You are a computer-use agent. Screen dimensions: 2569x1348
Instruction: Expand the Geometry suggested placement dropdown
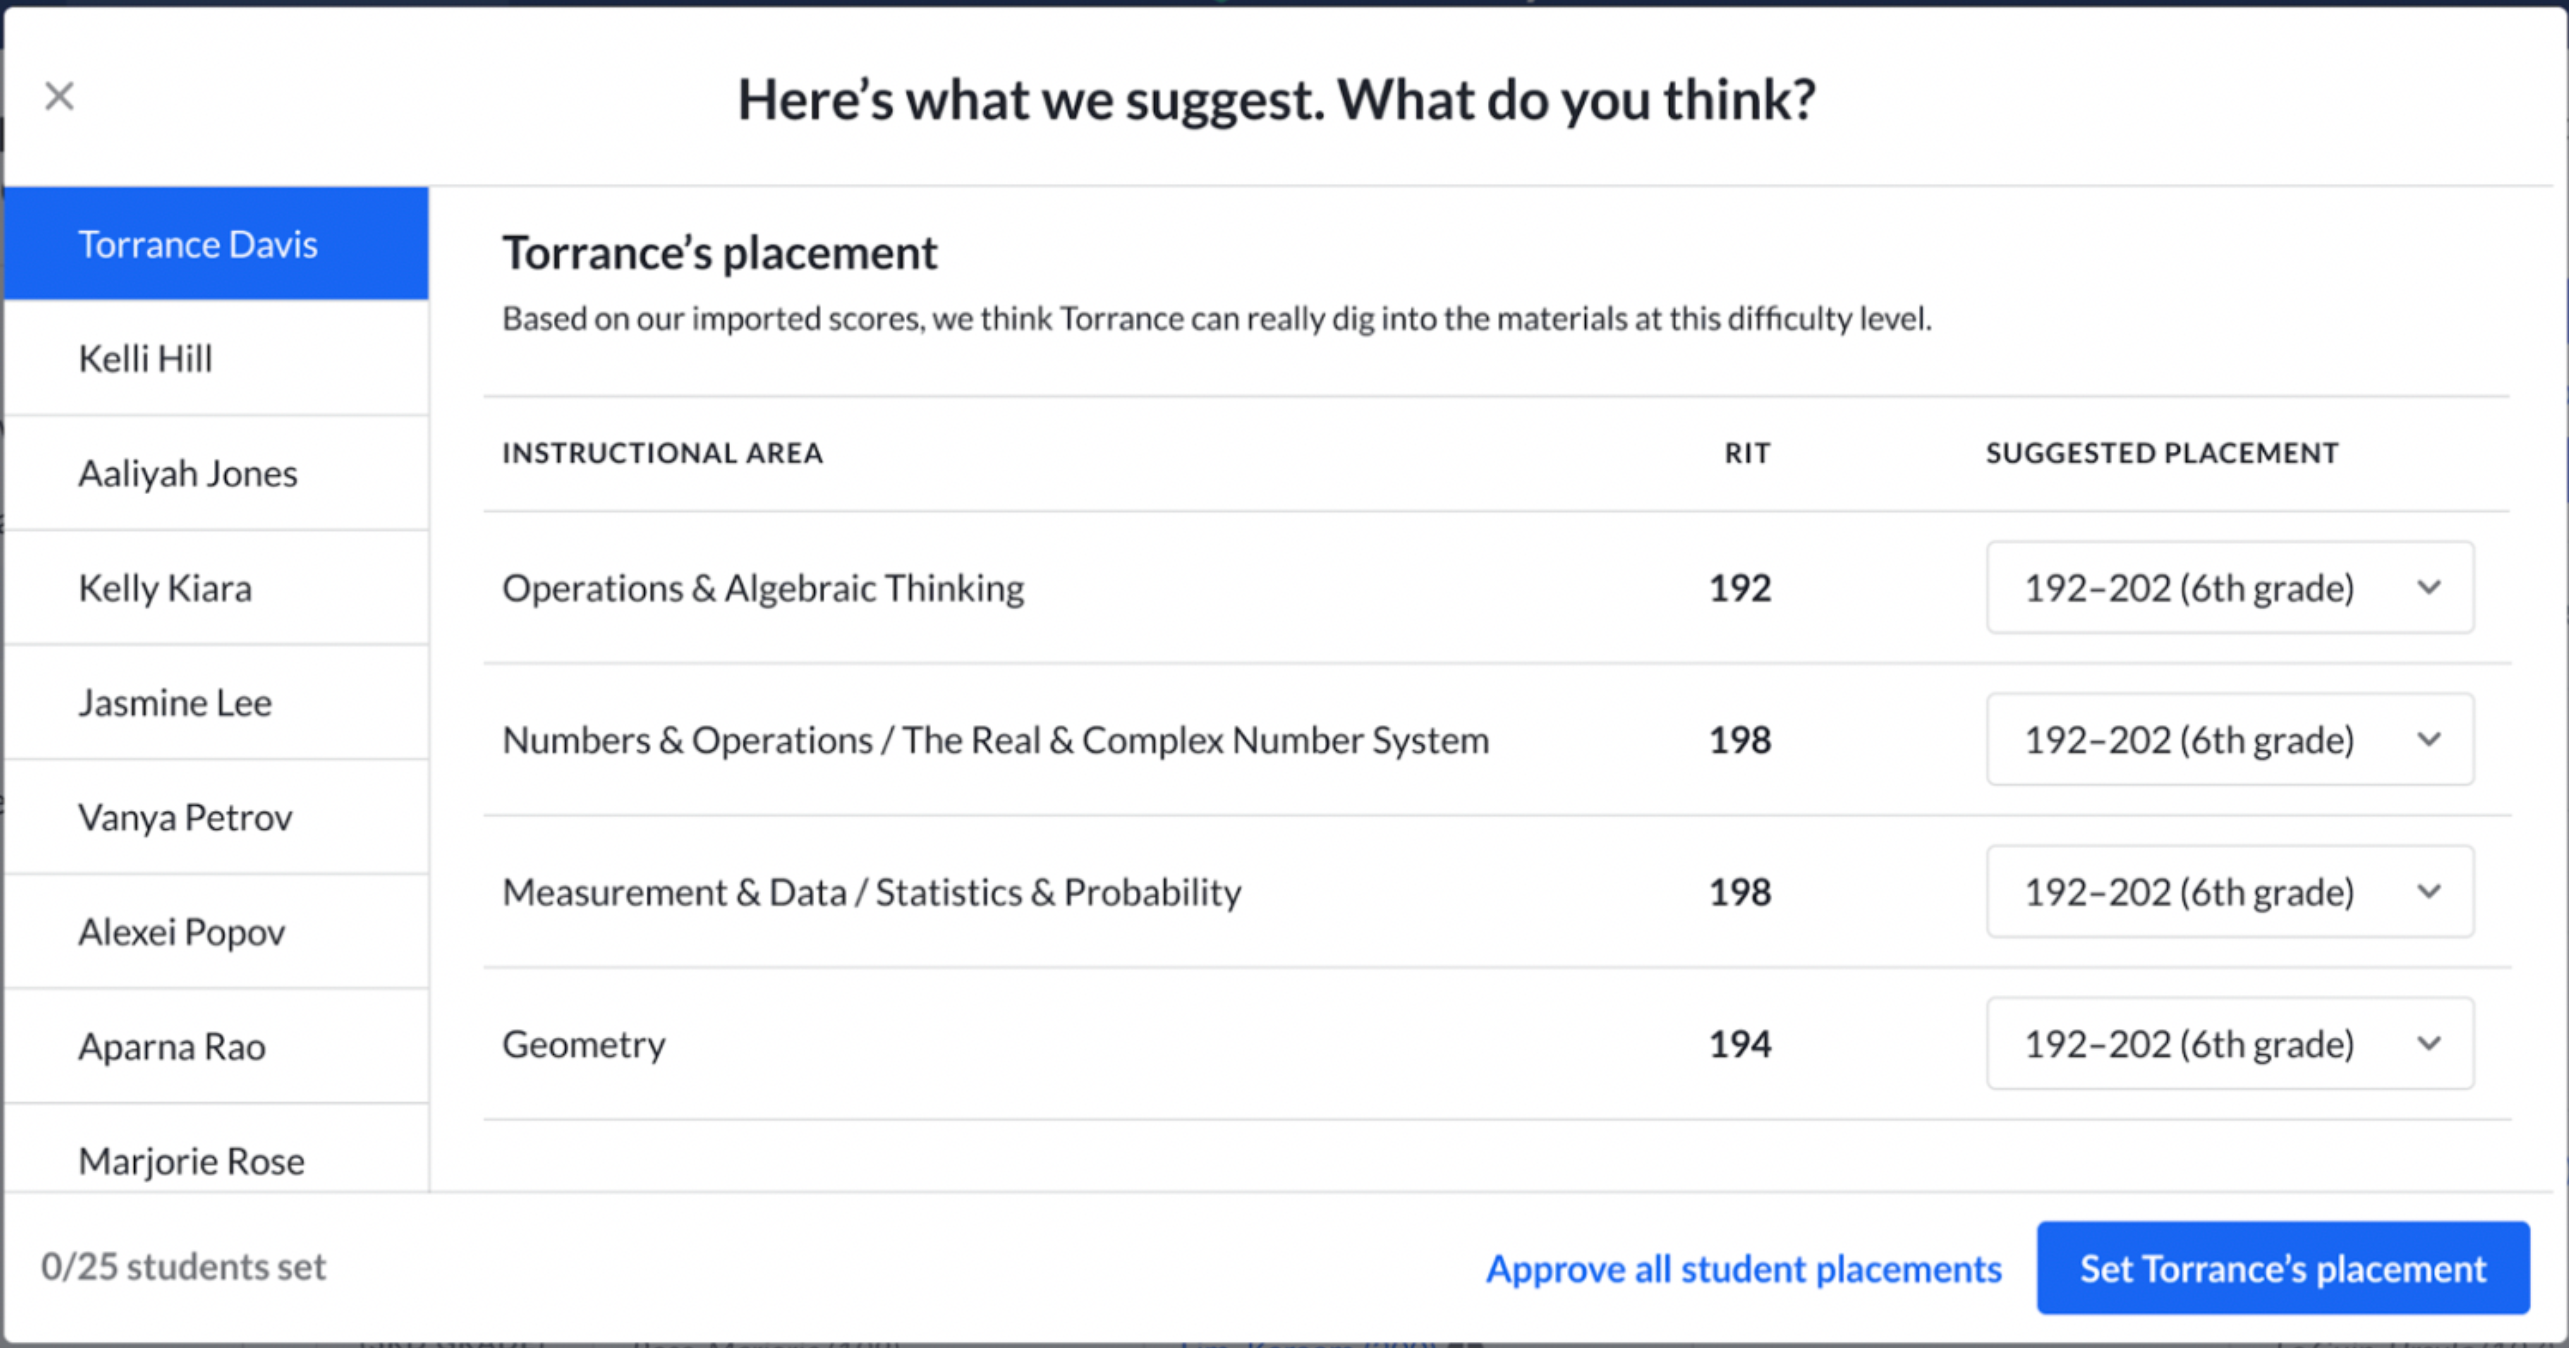coord(2230,1044)
